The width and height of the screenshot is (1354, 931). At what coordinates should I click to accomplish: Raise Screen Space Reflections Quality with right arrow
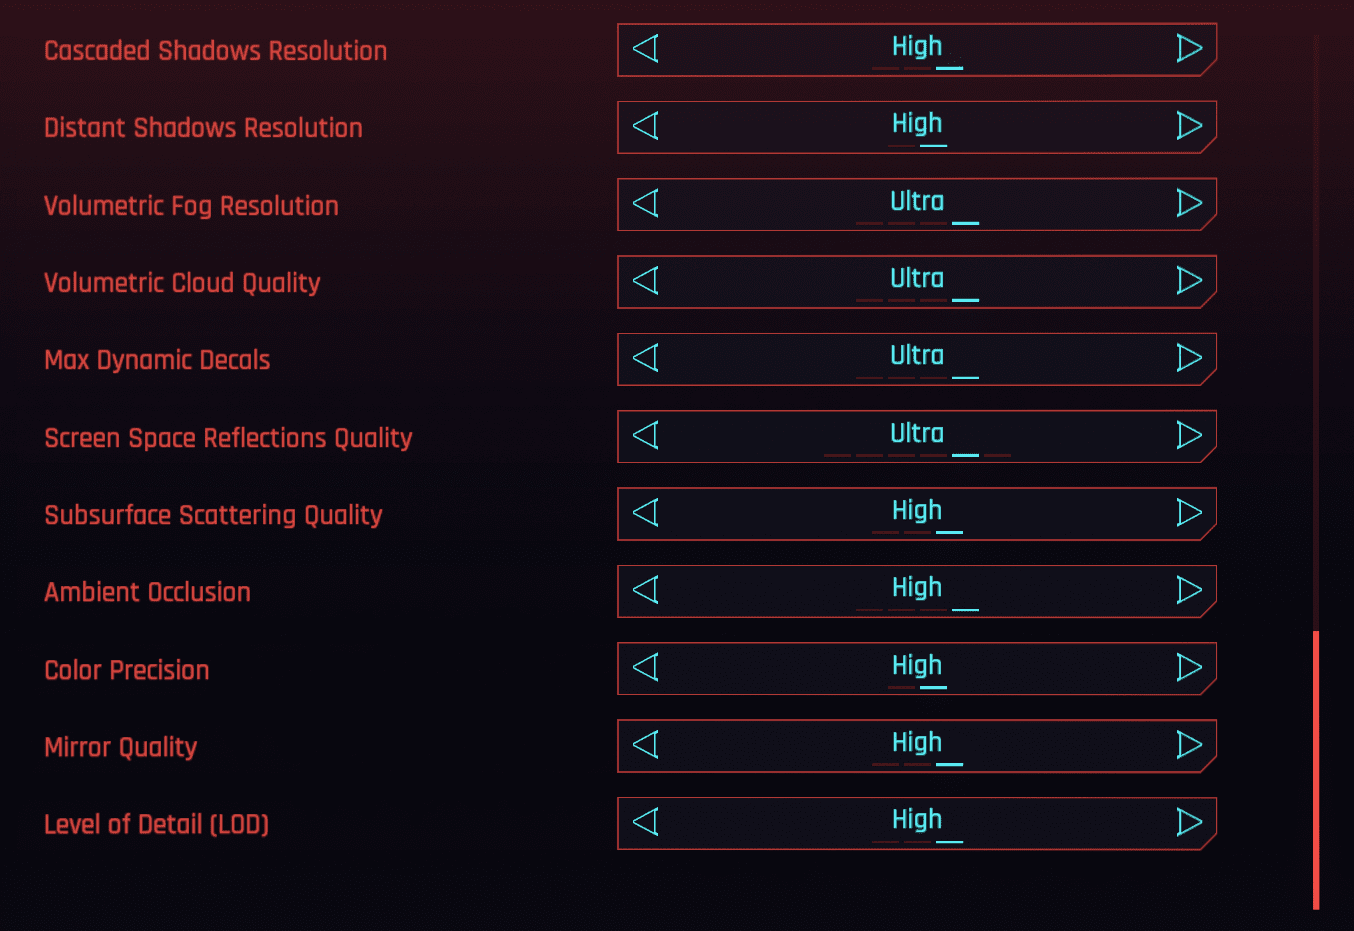(1188, 435)
